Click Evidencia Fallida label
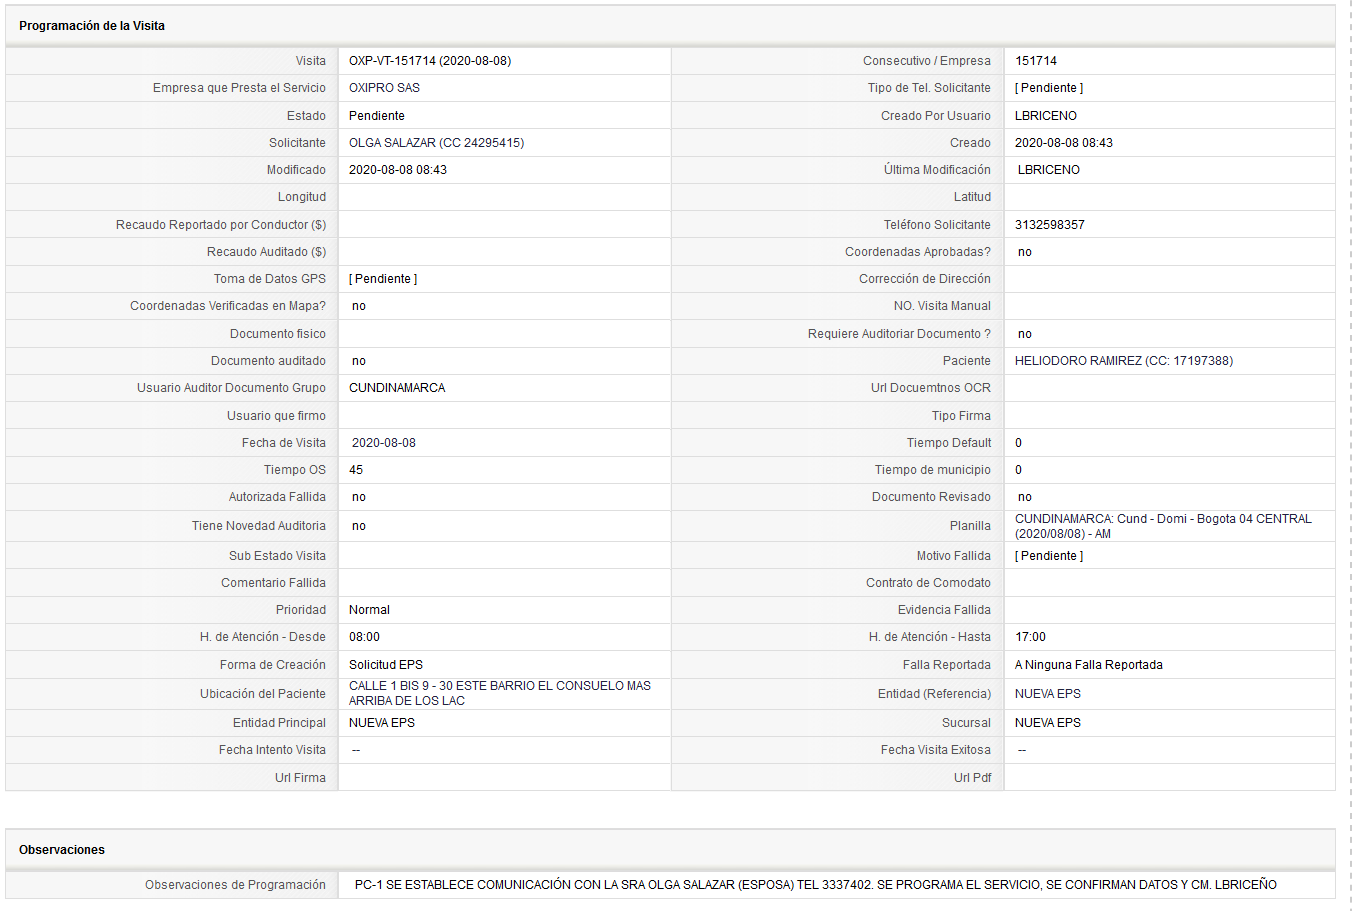The width and height of the screenshot is (1357, 911). 944,610
